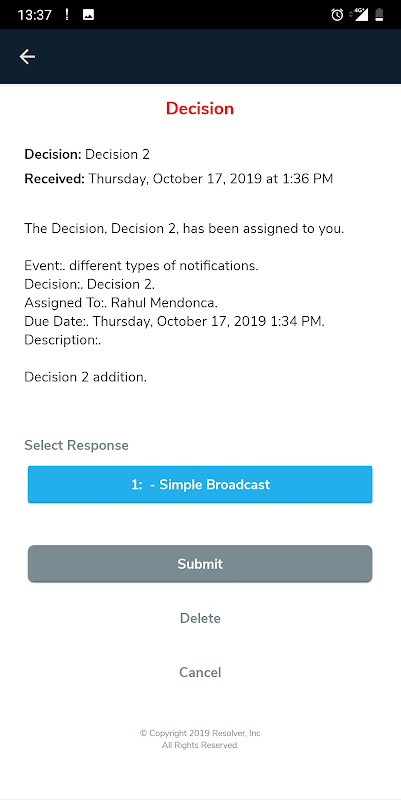Tap the 13:37 clock in status bar
This screenshot has height=800, width=401.
(x=35, y=15)
